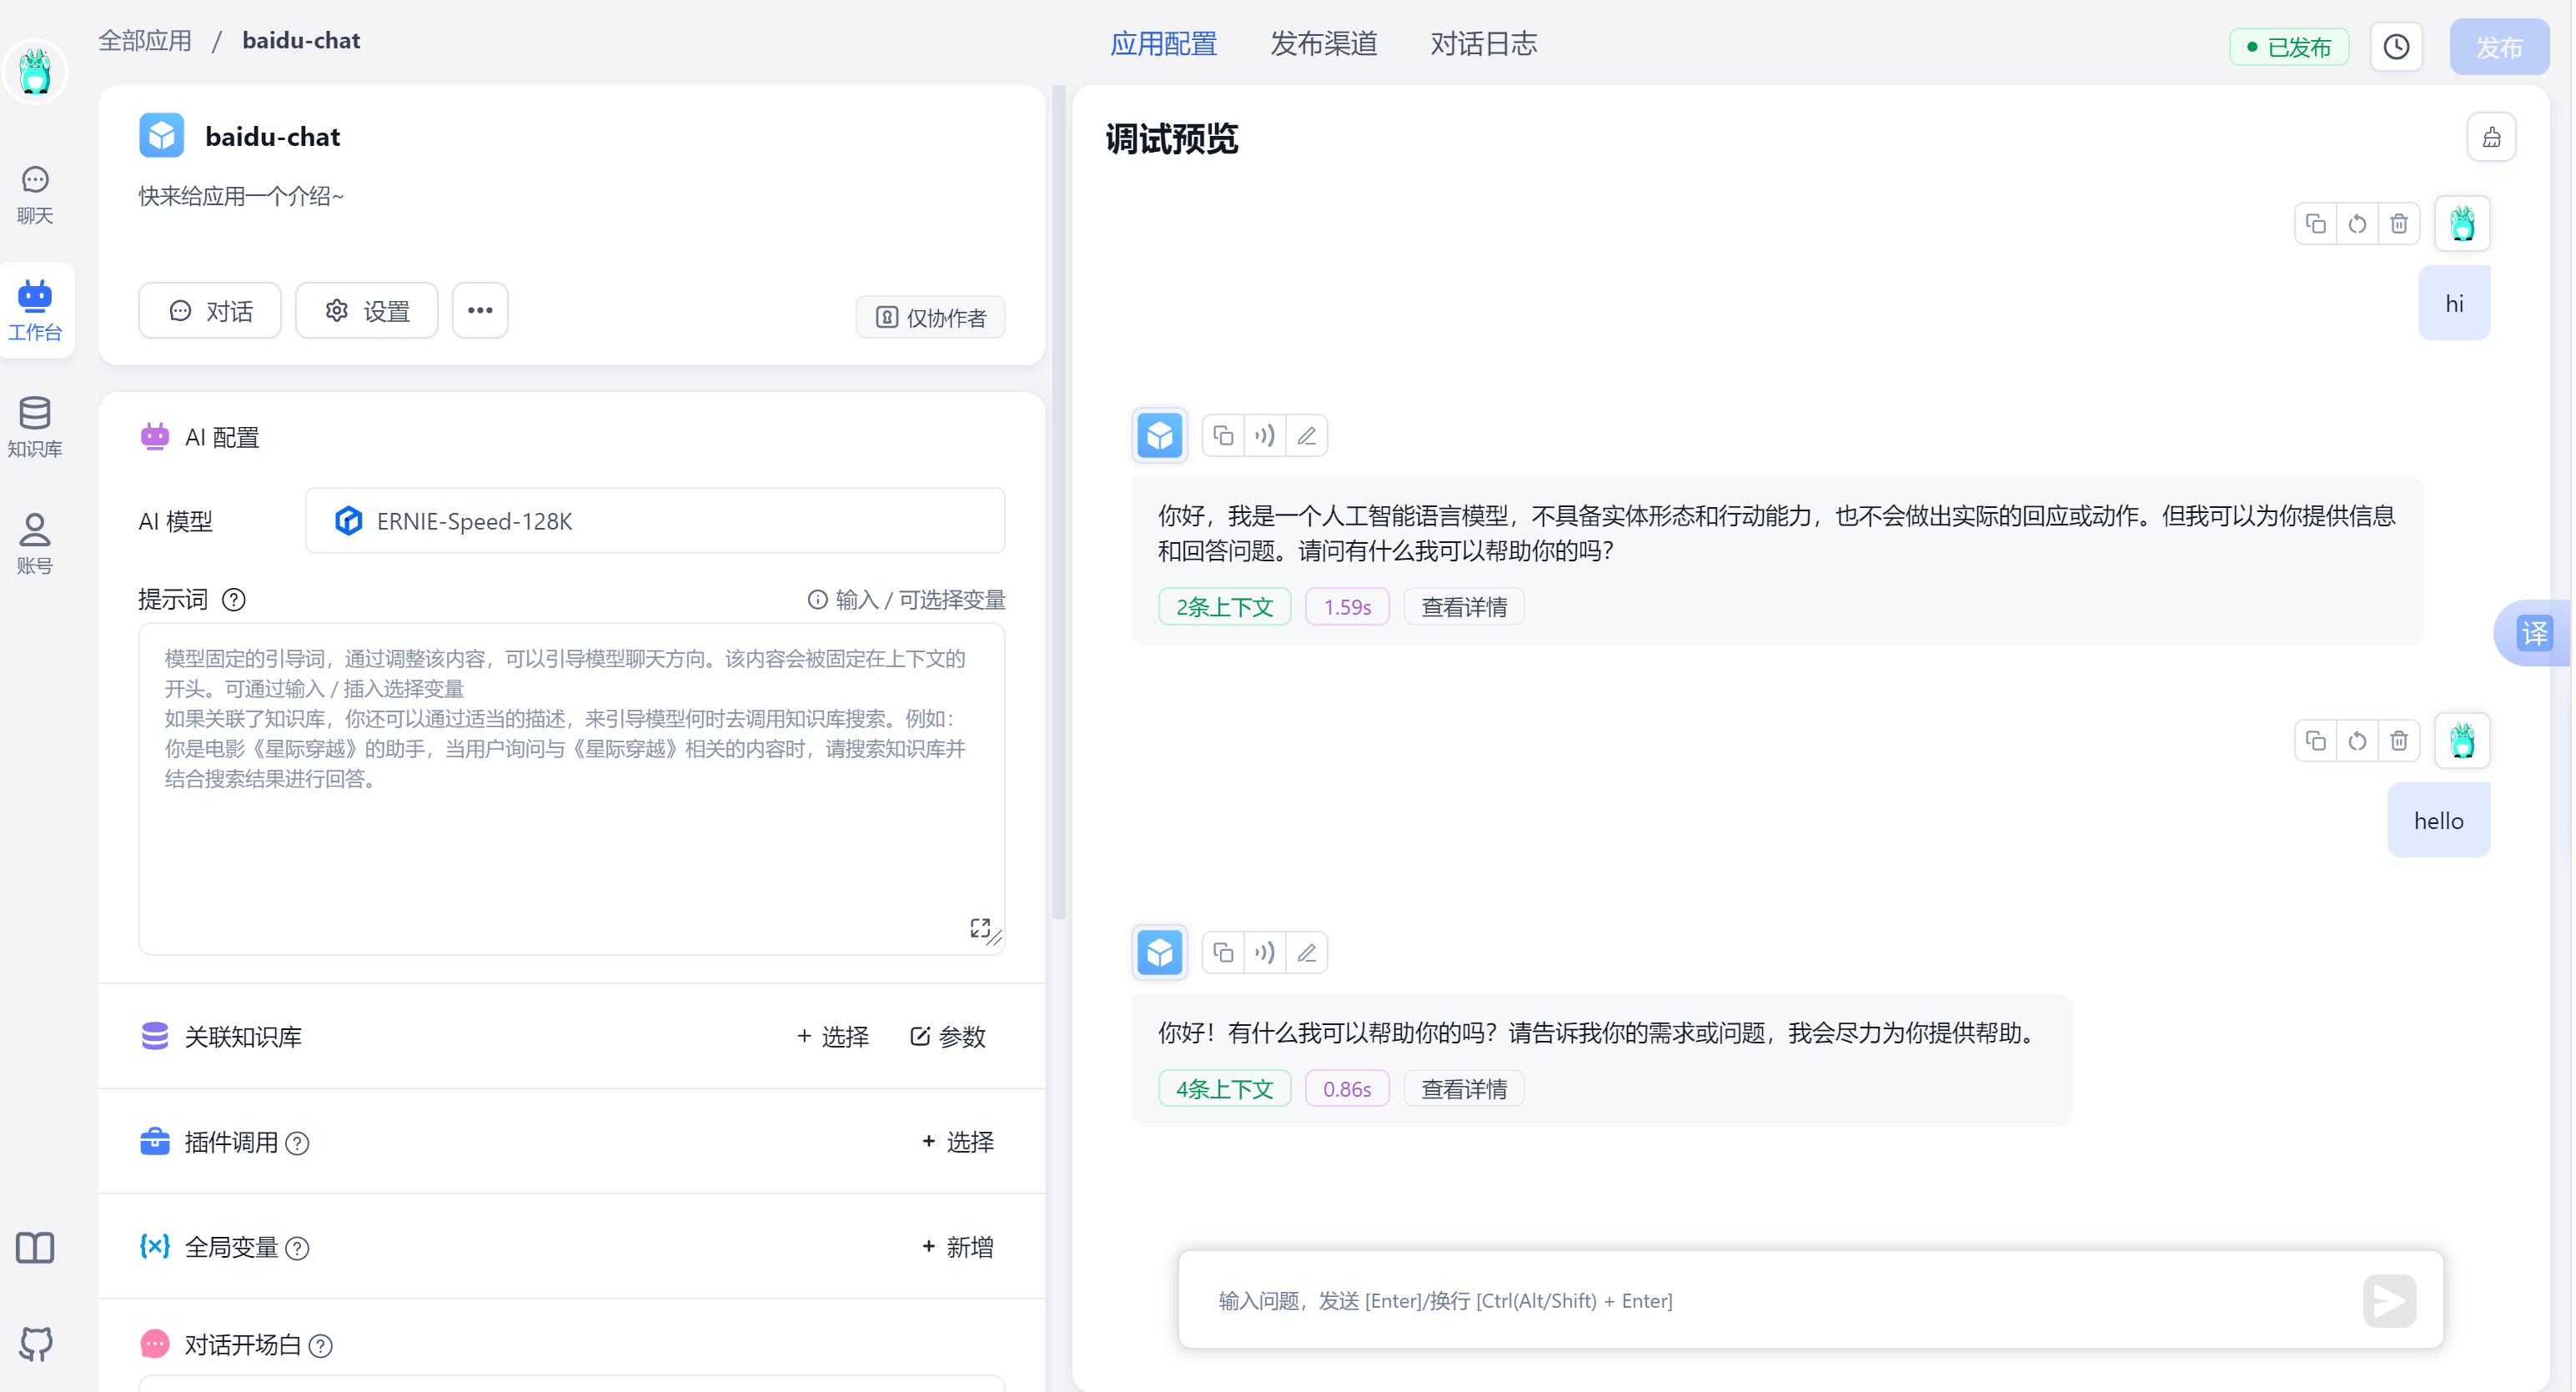Viewport: 2576px width, 1392px height.
Task: Send the message with the arrow button
Action: tap(2389, 1300)
